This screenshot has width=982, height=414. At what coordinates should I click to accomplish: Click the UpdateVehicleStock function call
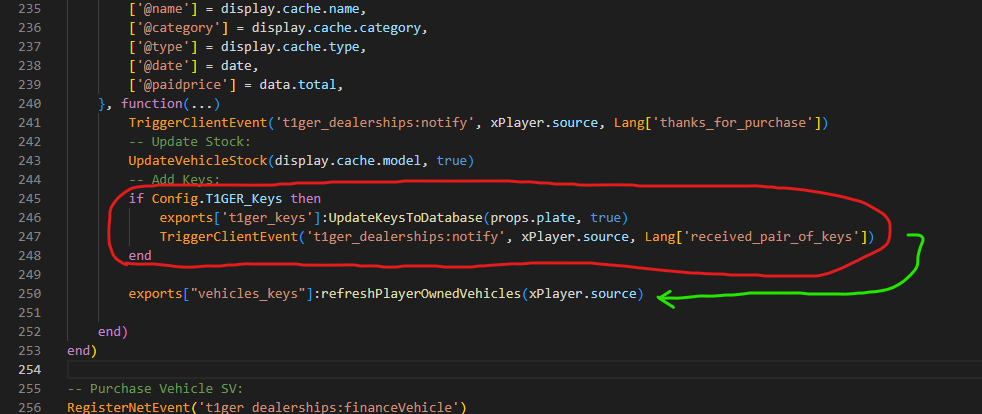[x=200, y=161]
